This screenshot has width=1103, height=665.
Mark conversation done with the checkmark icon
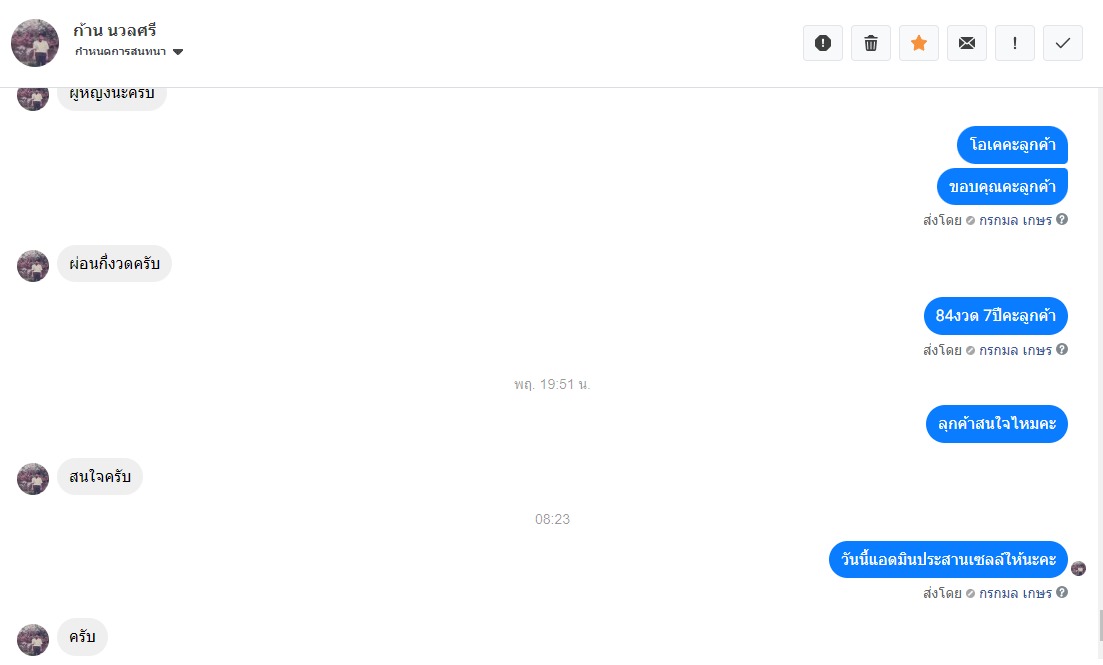(1062, 43)
